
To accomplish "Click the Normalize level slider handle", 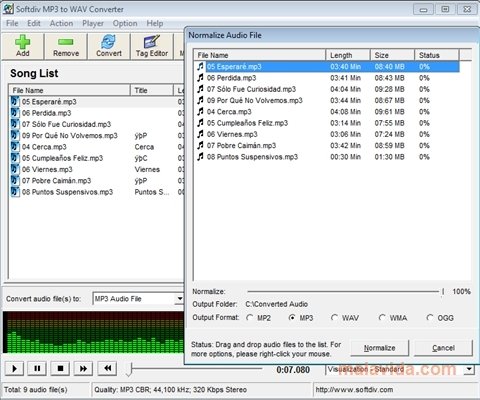I will (443, 292).
